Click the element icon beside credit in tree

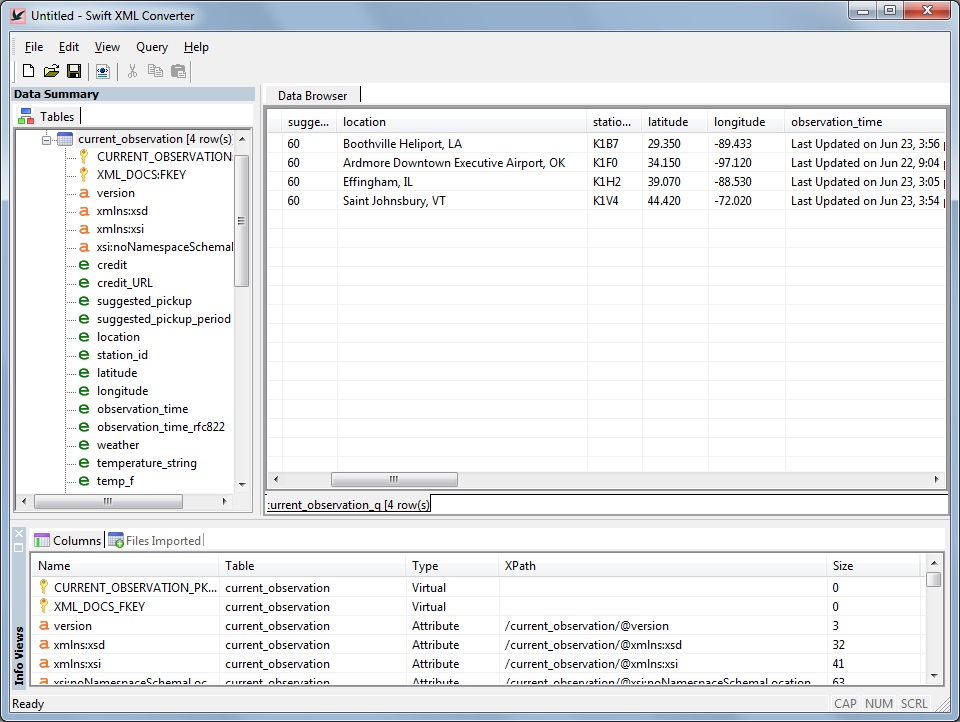click(84, 265)
